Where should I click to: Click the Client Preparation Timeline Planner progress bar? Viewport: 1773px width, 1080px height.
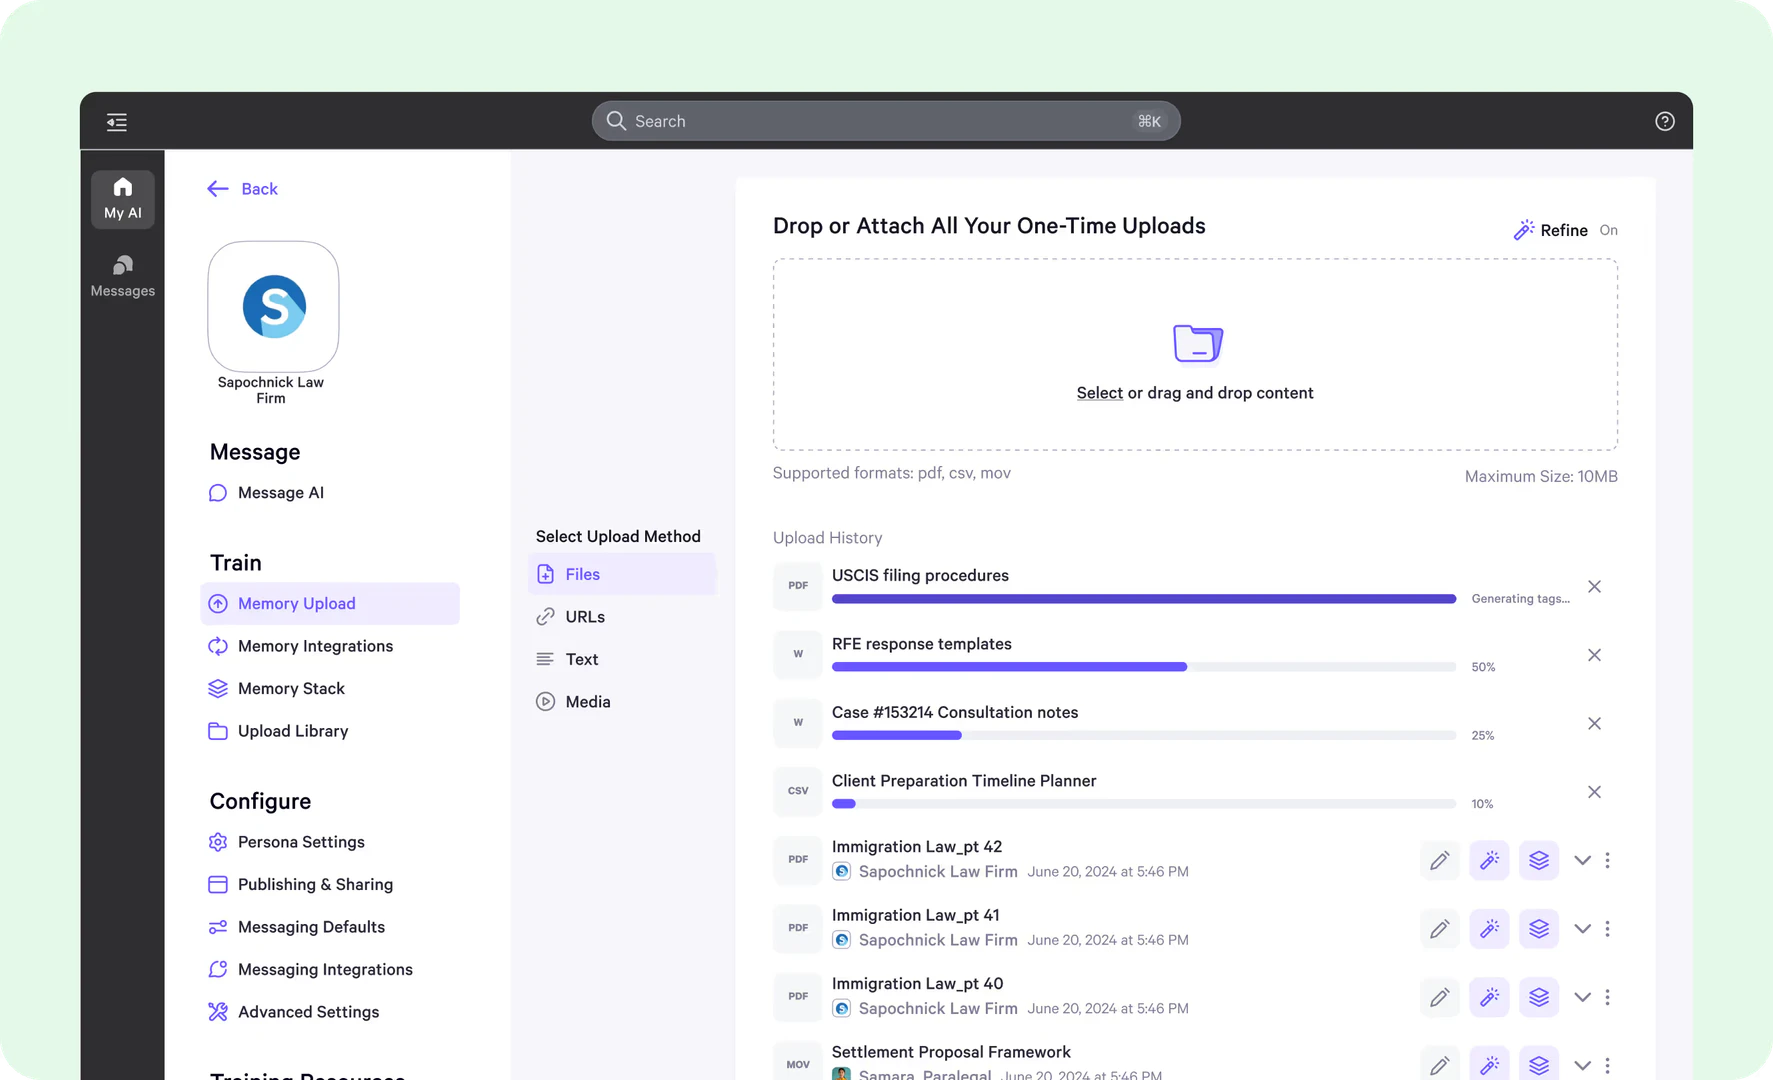[x=1143, y=804]
